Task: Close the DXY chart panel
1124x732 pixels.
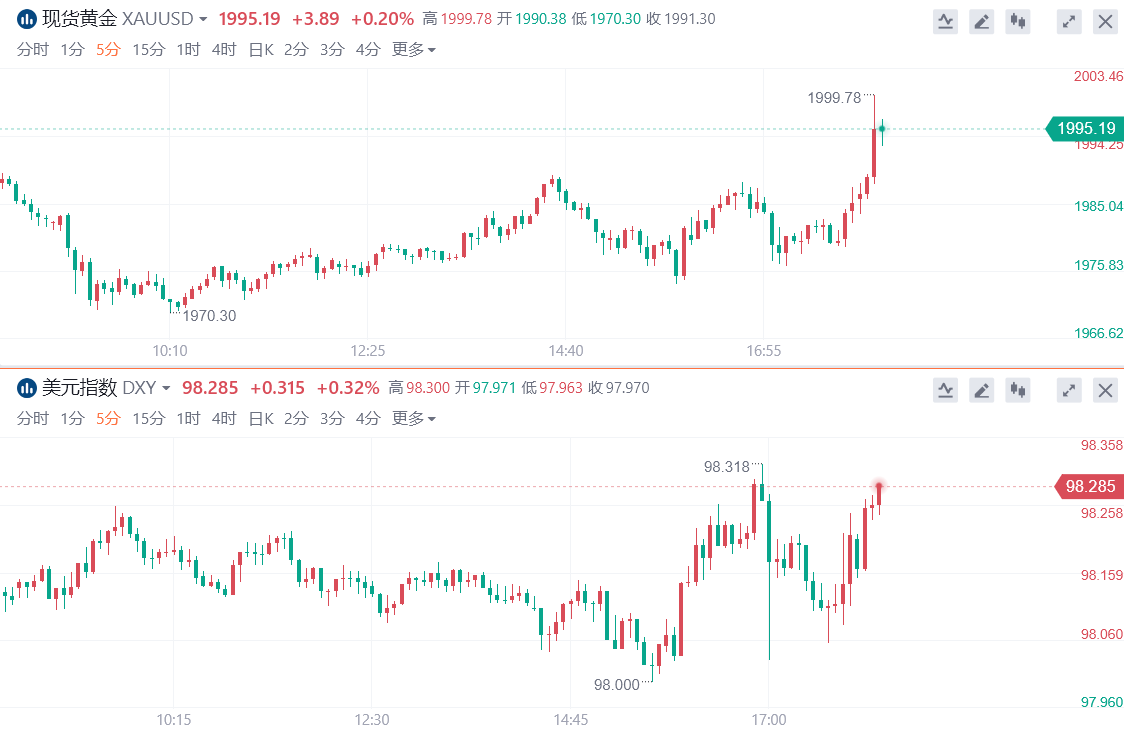Action: 1105,390
